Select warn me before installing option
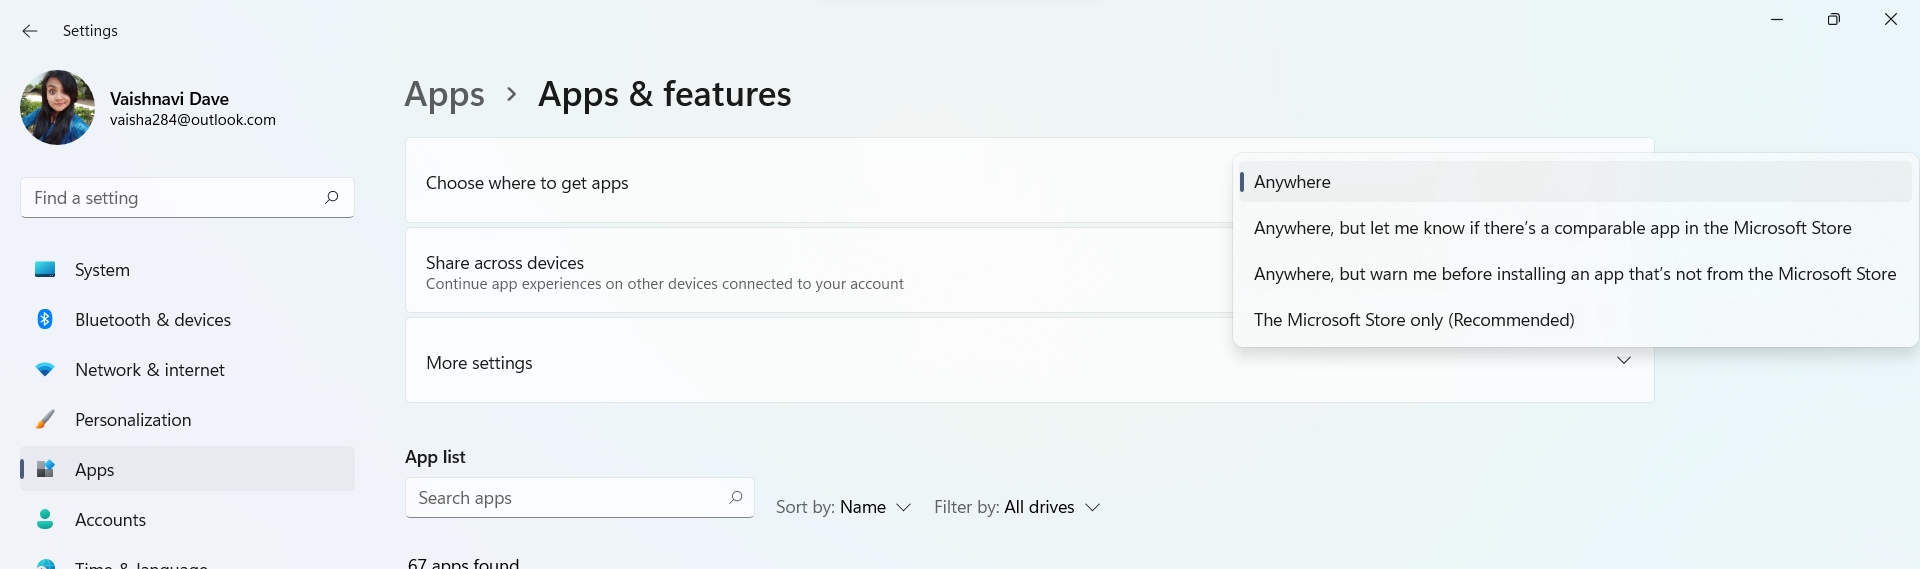The image size is (1920, 569). 1574,274
